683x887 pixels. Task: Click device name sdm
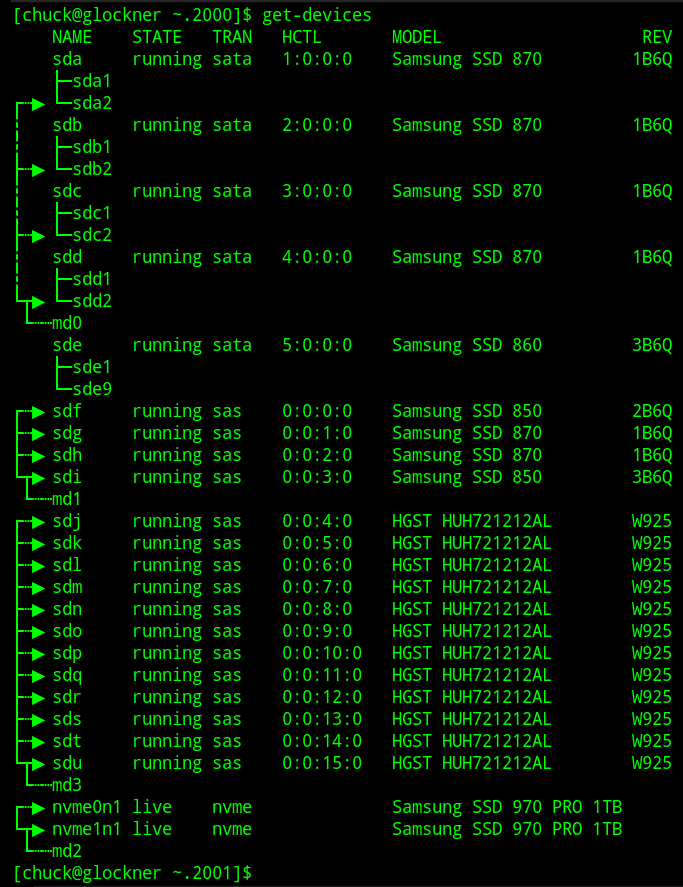click(67, 587)
